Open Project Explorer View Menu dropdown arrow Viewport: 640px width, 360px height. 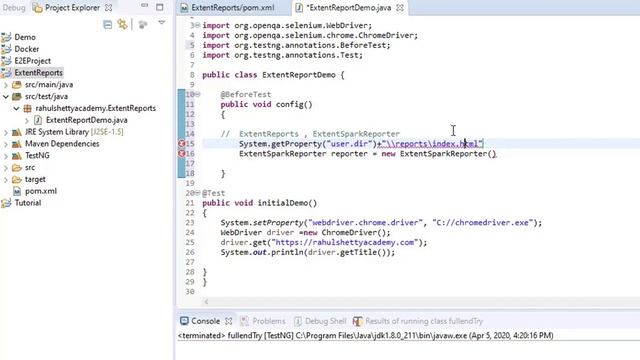click(162, 23)
